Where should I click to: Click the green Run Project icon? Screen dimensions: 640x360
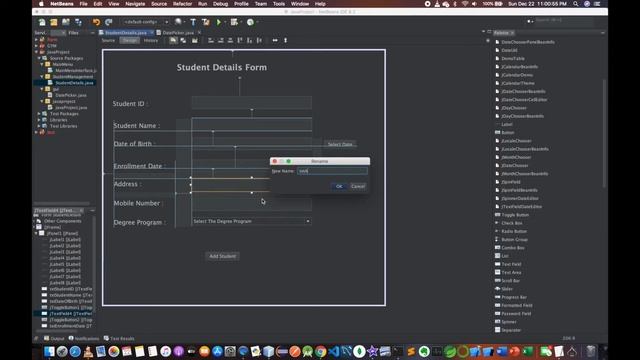click(219, 22)
